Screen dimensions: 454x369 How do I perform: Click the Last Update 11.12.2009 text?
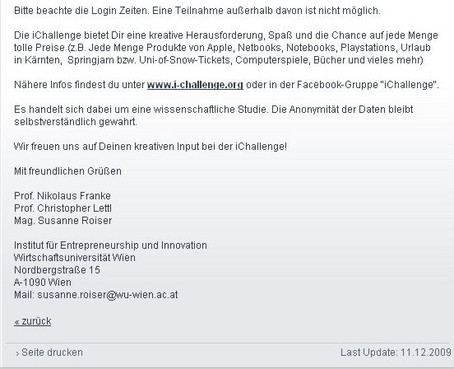pyautogui.click(x=396, y=352)
